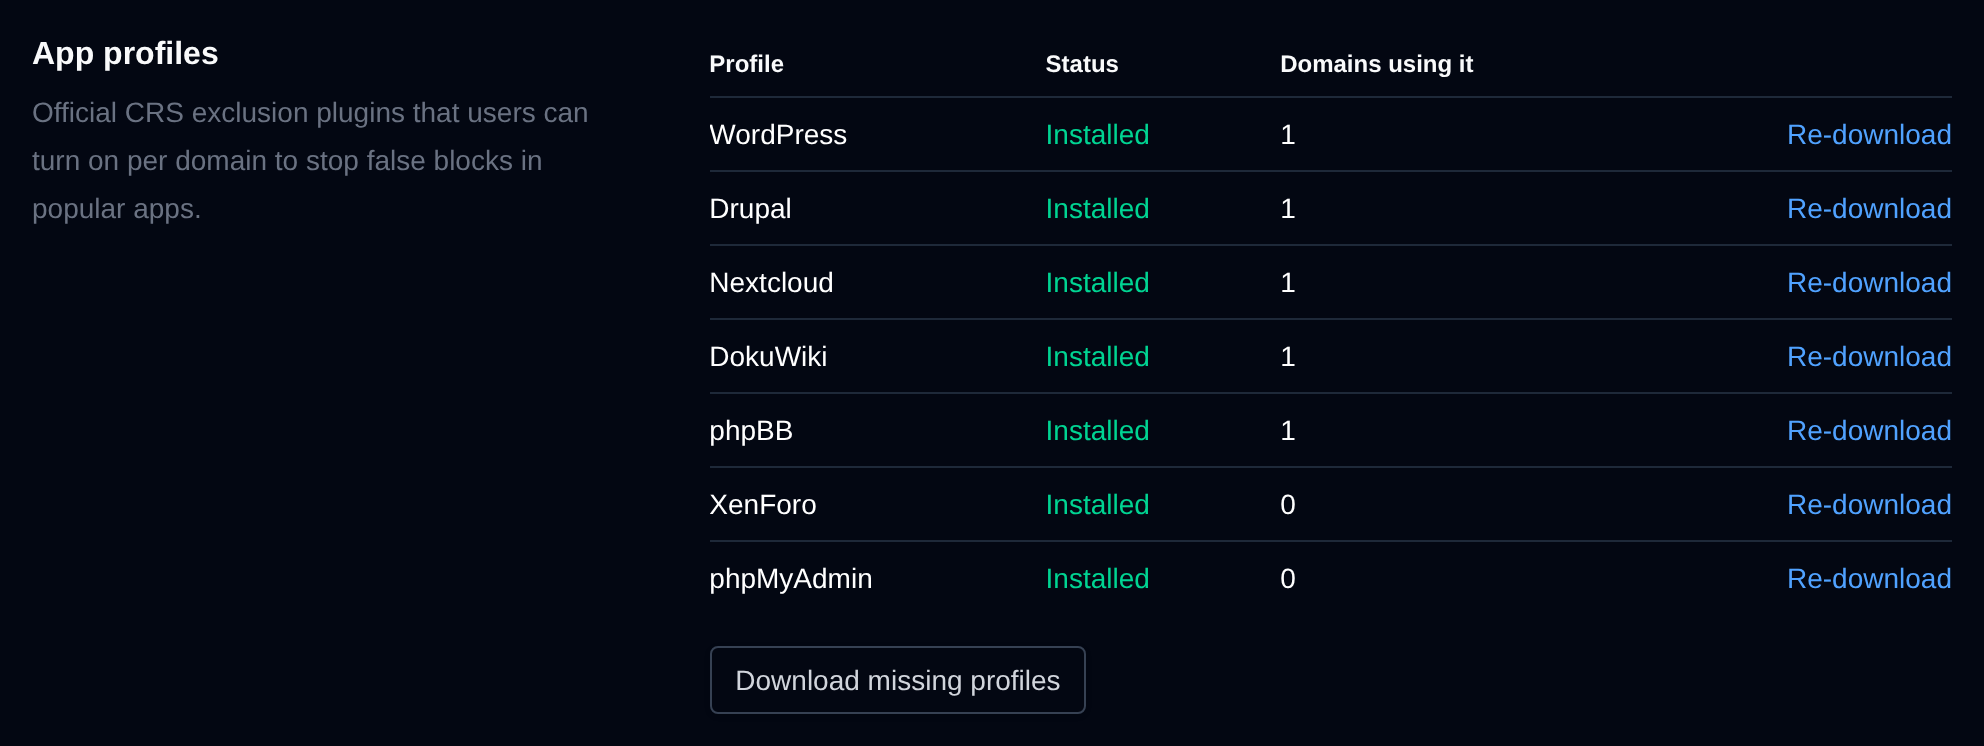
Task: Click the domain count for phpBB
Action: (1288, 431)
